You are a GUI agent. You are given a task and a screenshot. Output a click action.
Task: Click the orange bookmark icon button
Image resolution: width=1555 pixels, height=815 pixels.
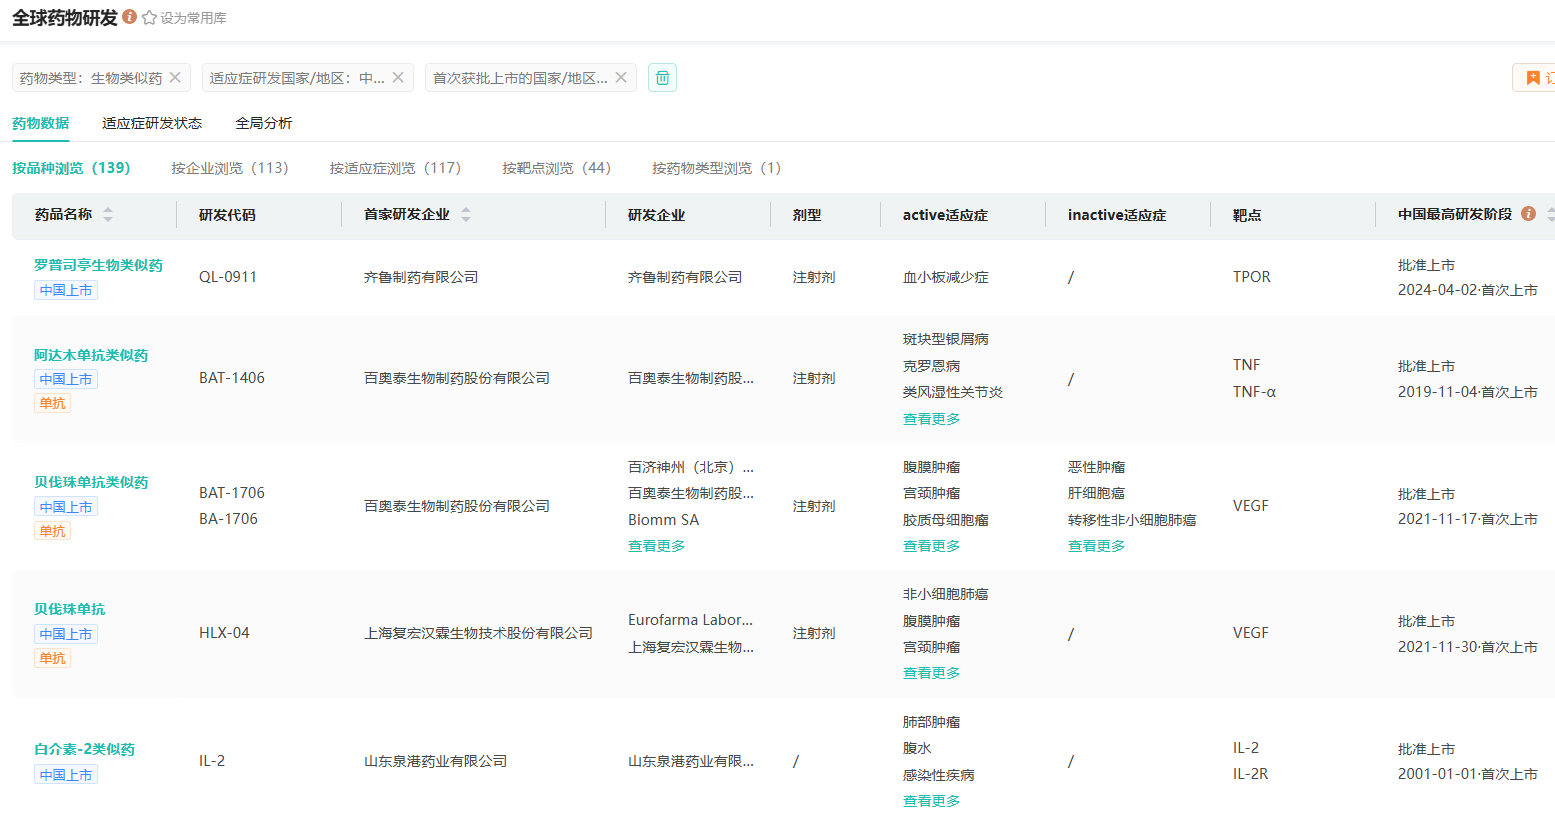[x=1533, y=78]
